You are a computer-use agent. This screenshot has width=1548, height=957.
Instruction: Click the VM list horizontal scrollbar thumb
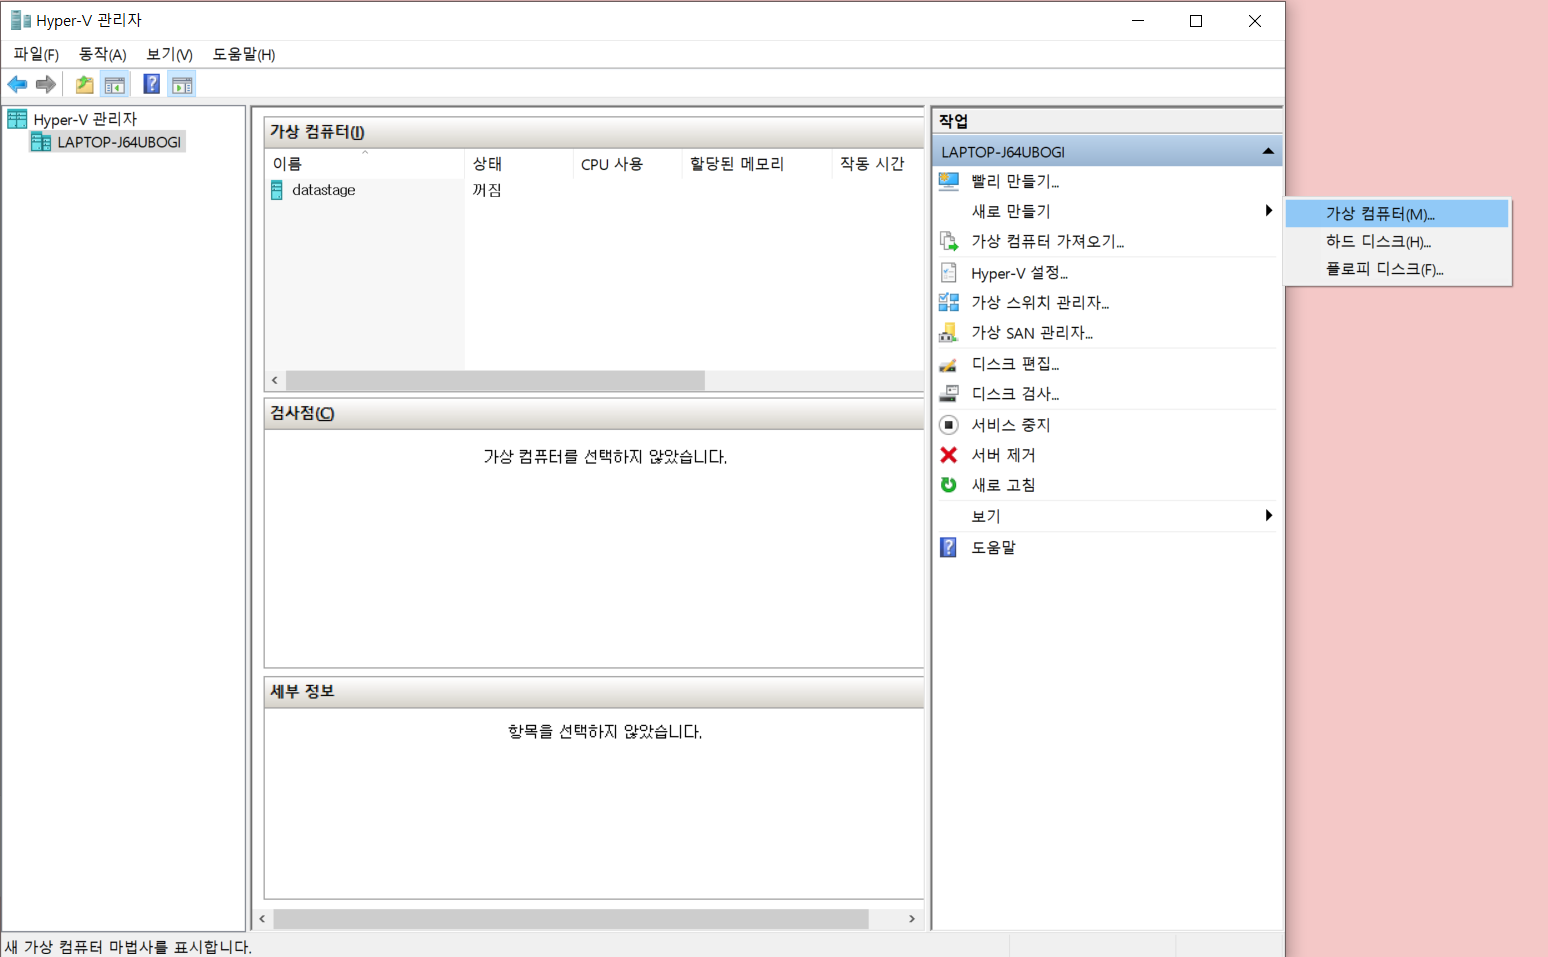coord(495,381)
